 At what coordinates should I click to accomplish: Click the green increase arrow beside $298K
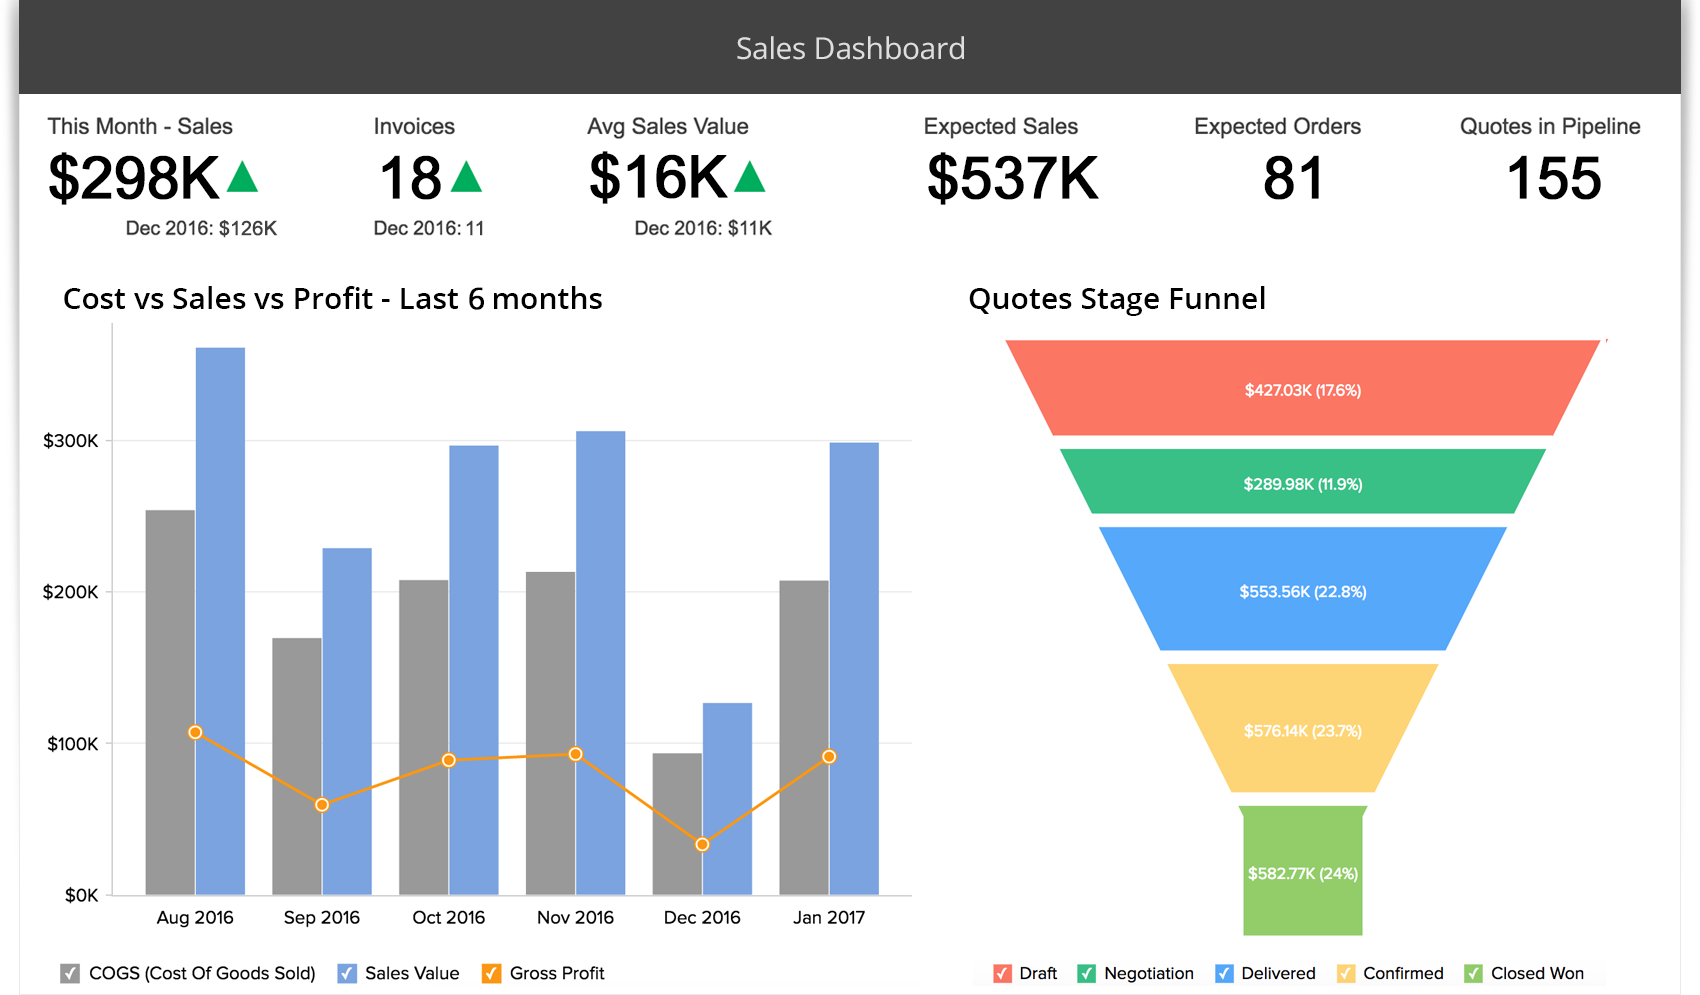pos(243,178)
